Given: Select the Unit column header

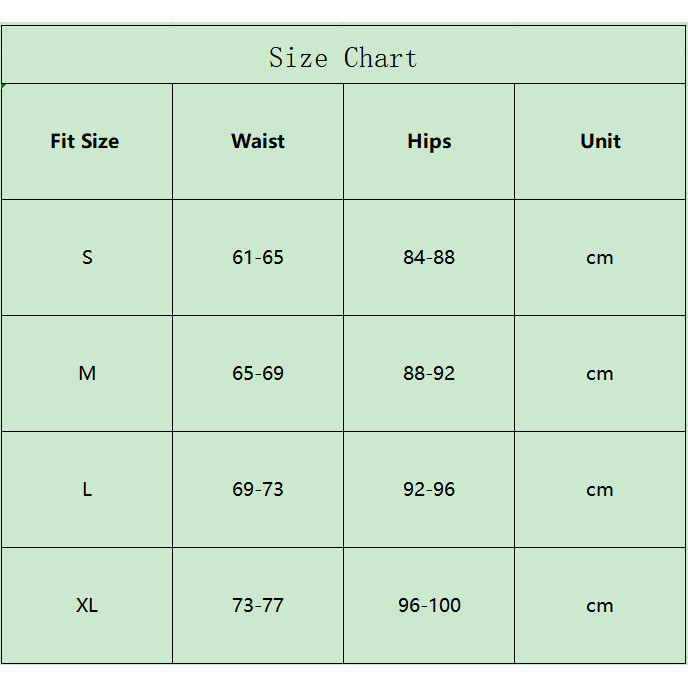Looking at the screenshot, I should coord(600,141).
